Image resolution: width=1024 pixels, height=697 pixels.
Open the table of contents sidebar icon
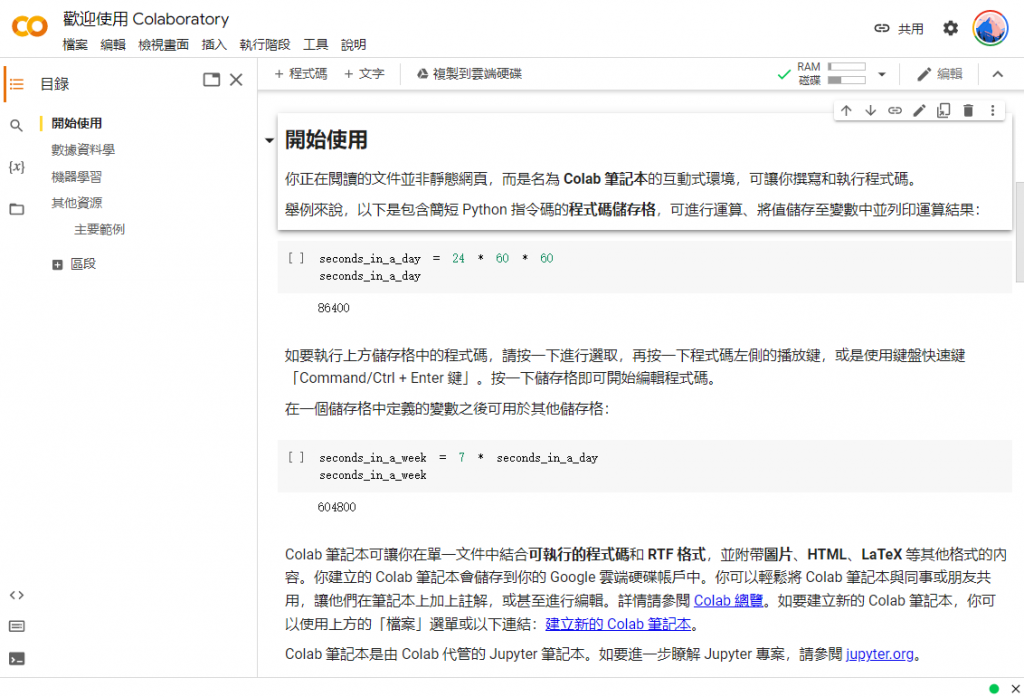(x=16, y=84)
